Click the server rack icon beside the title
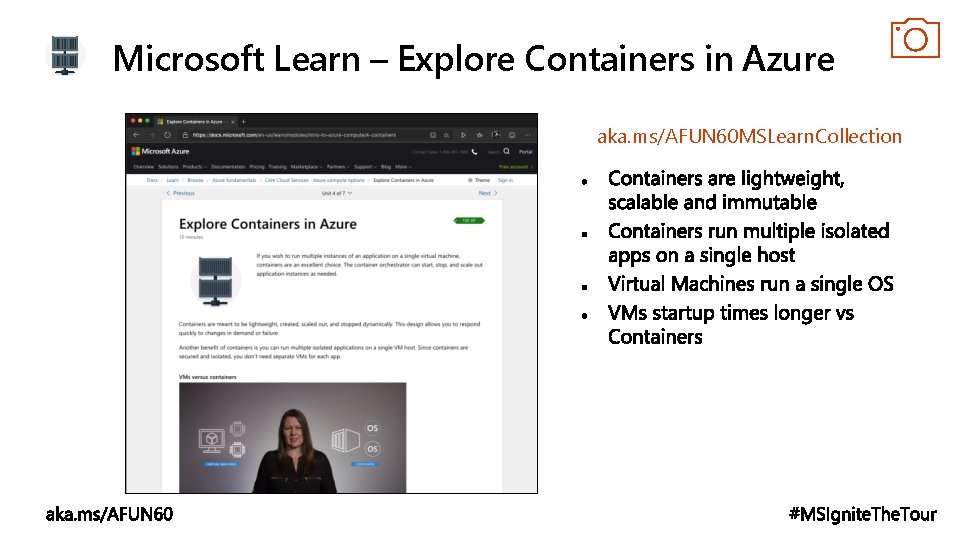The image size is (960, 540). tap(65, 55)
